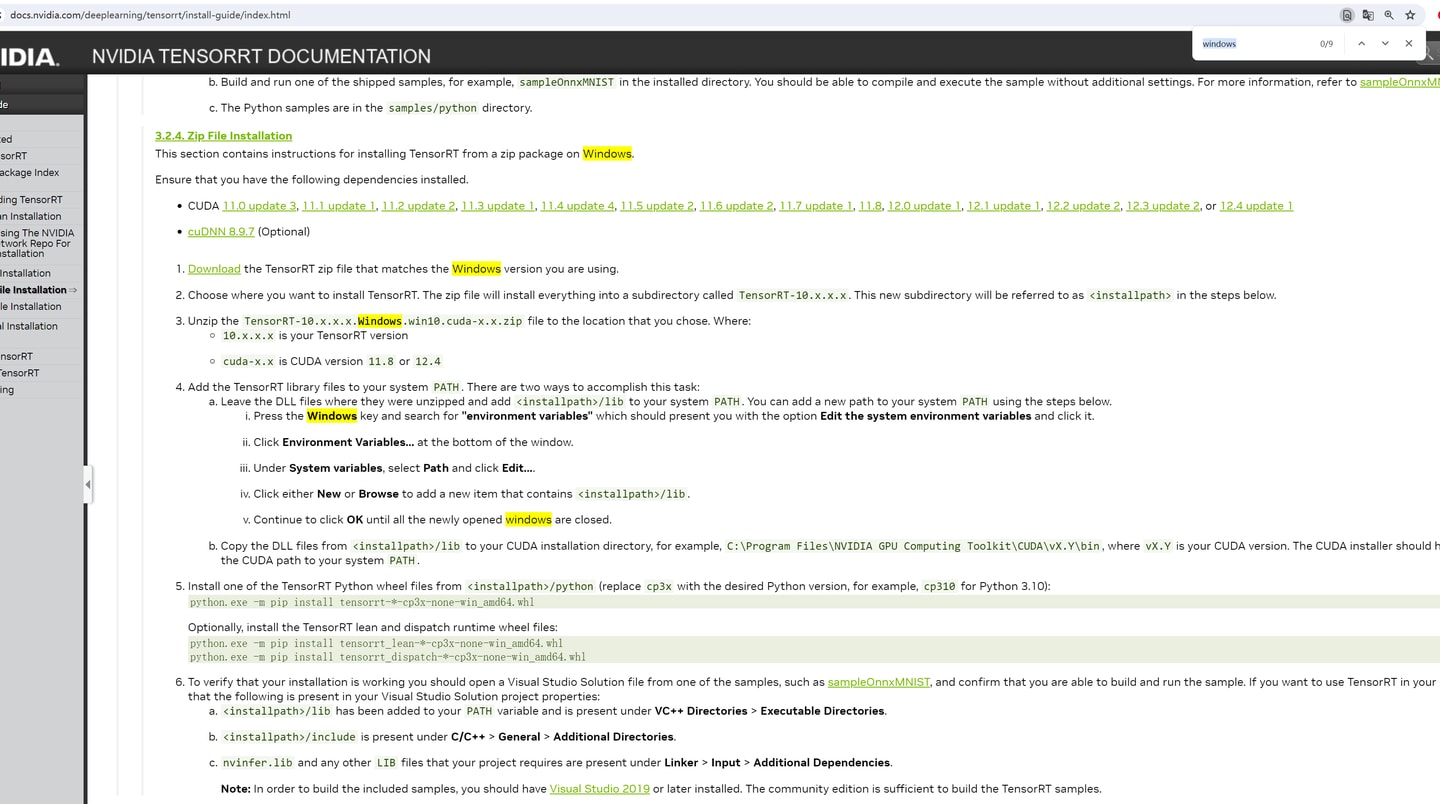1440x804 pixels.
Task: Open the page search icon in address bar
Action: [x=1347, y=15]
